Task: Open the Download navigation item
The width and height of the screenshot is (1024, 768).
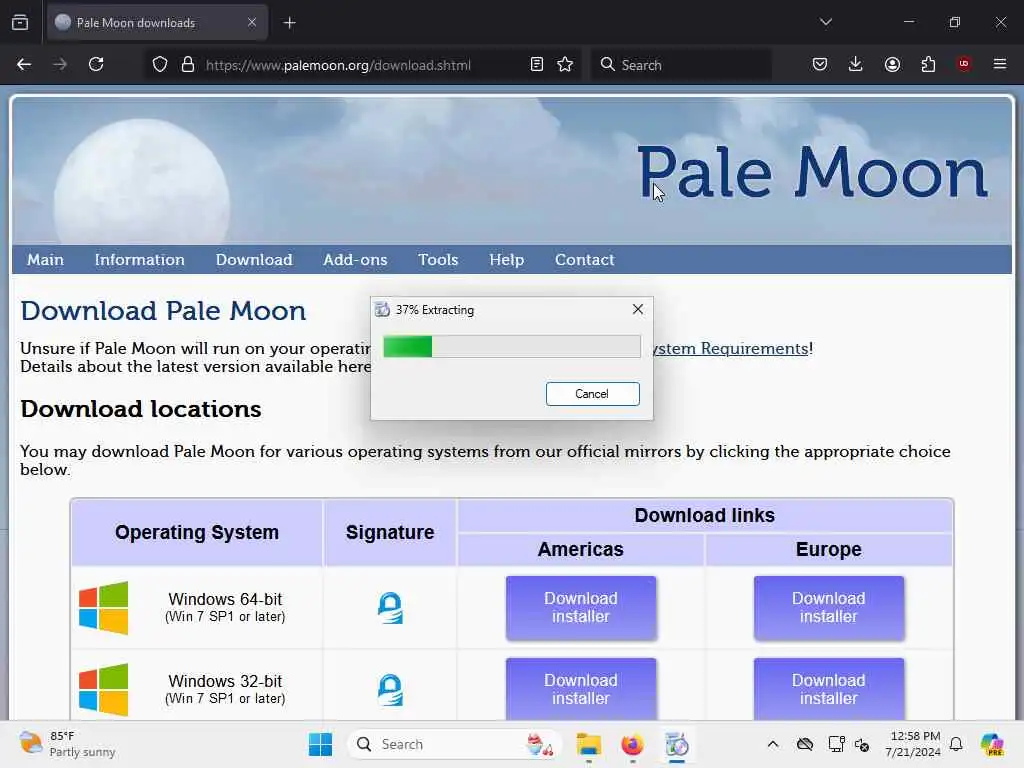Action: tap(254, 259)
